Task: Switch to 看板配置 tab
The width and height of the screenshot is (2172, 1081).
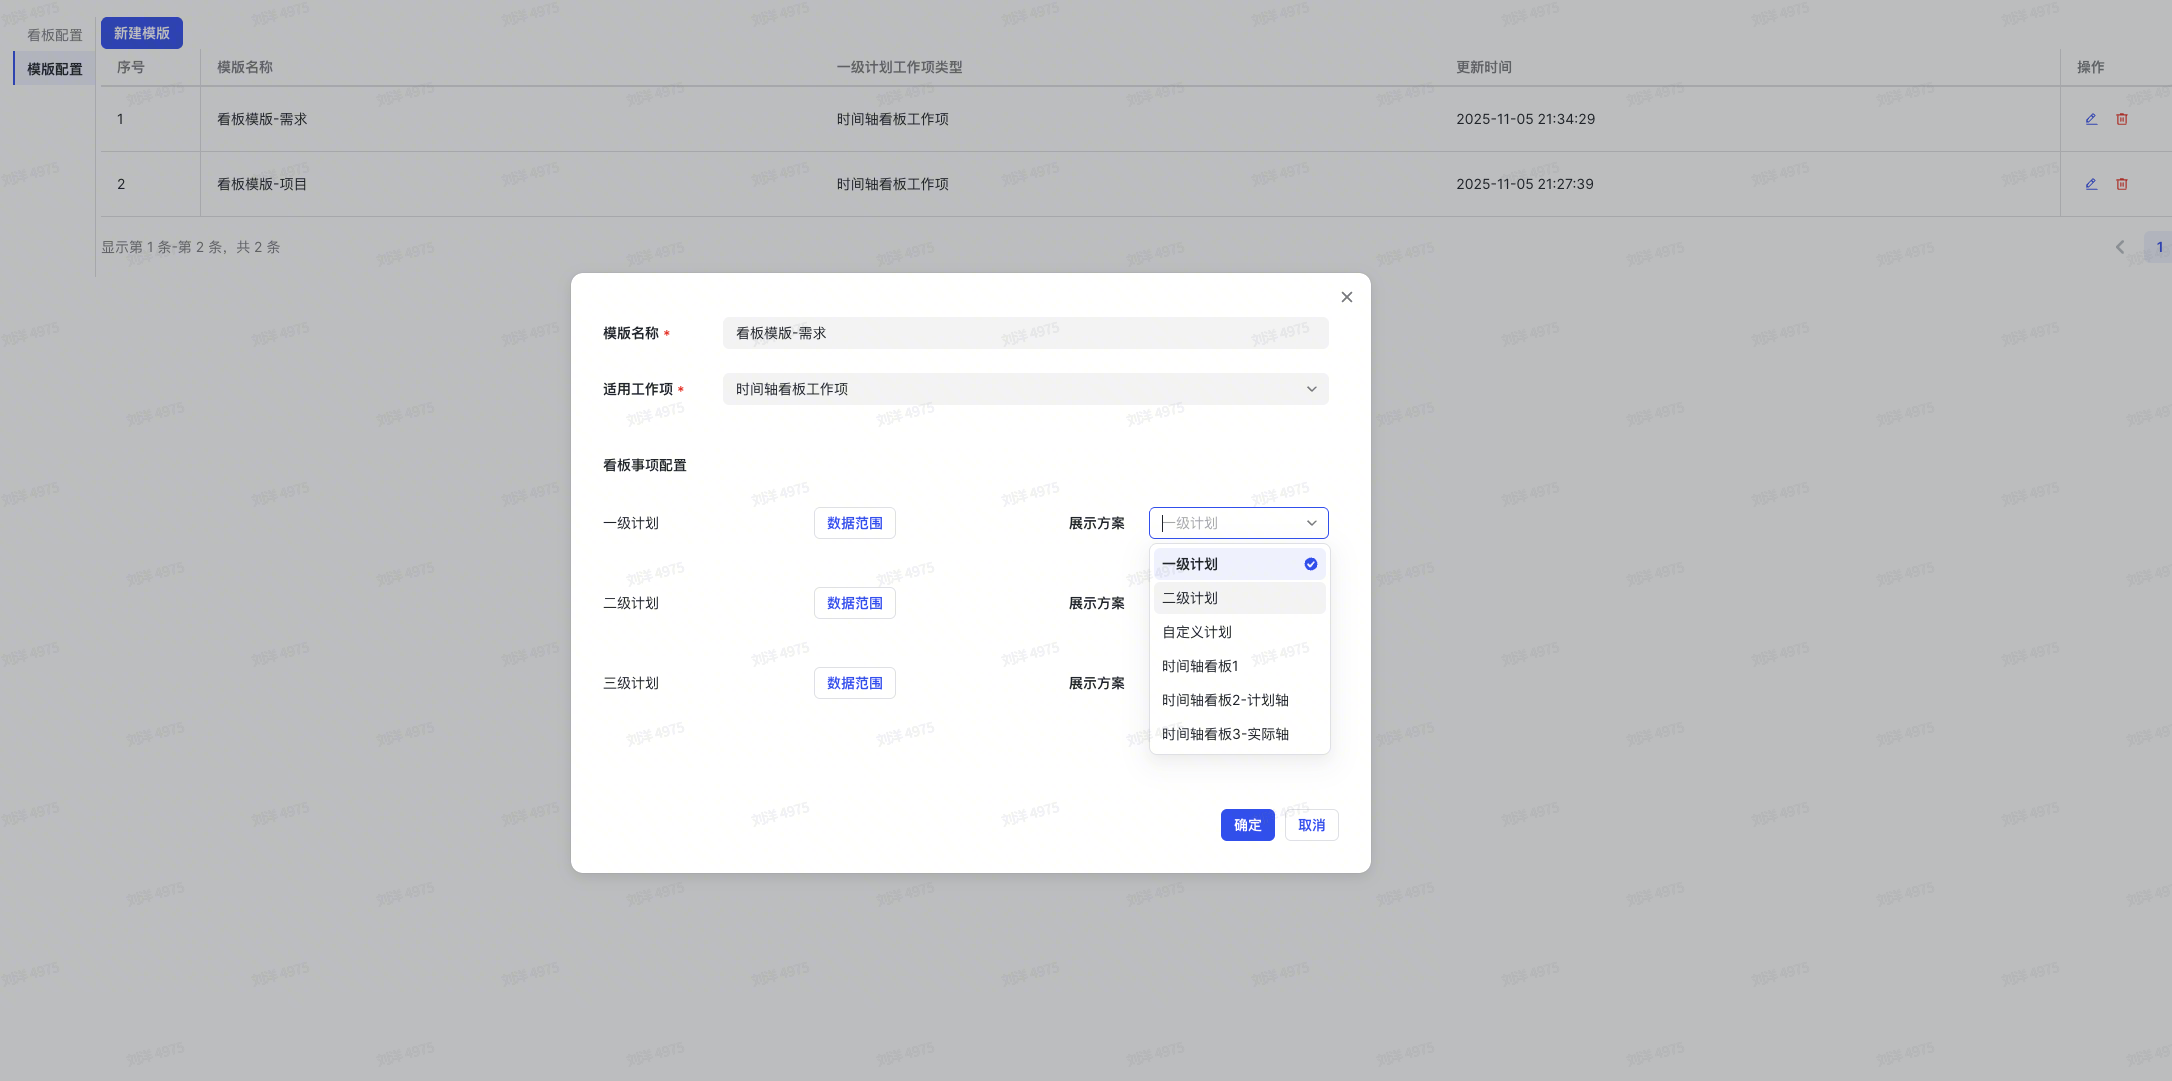Action: click(x=55, y=35)
